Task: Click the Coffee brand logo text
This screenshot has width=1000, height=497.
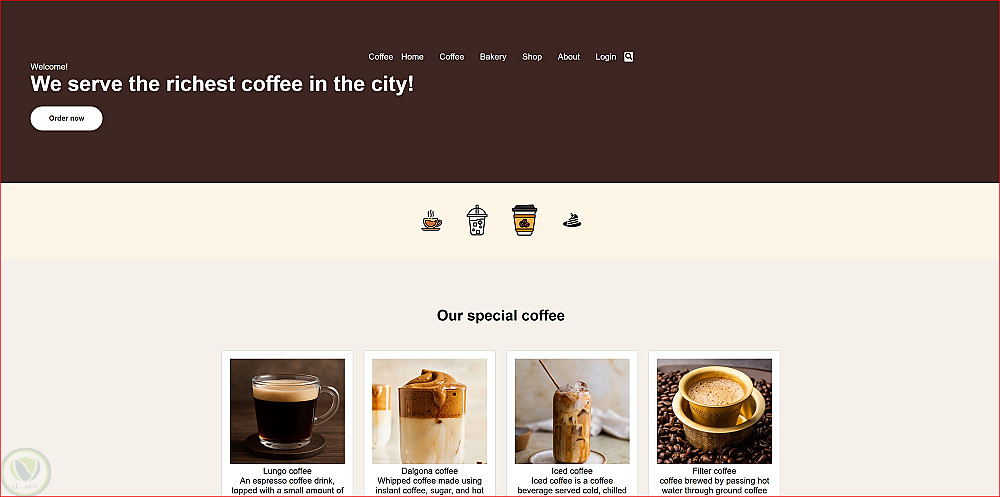Action: pyautogui.click(x=381, y=57)
